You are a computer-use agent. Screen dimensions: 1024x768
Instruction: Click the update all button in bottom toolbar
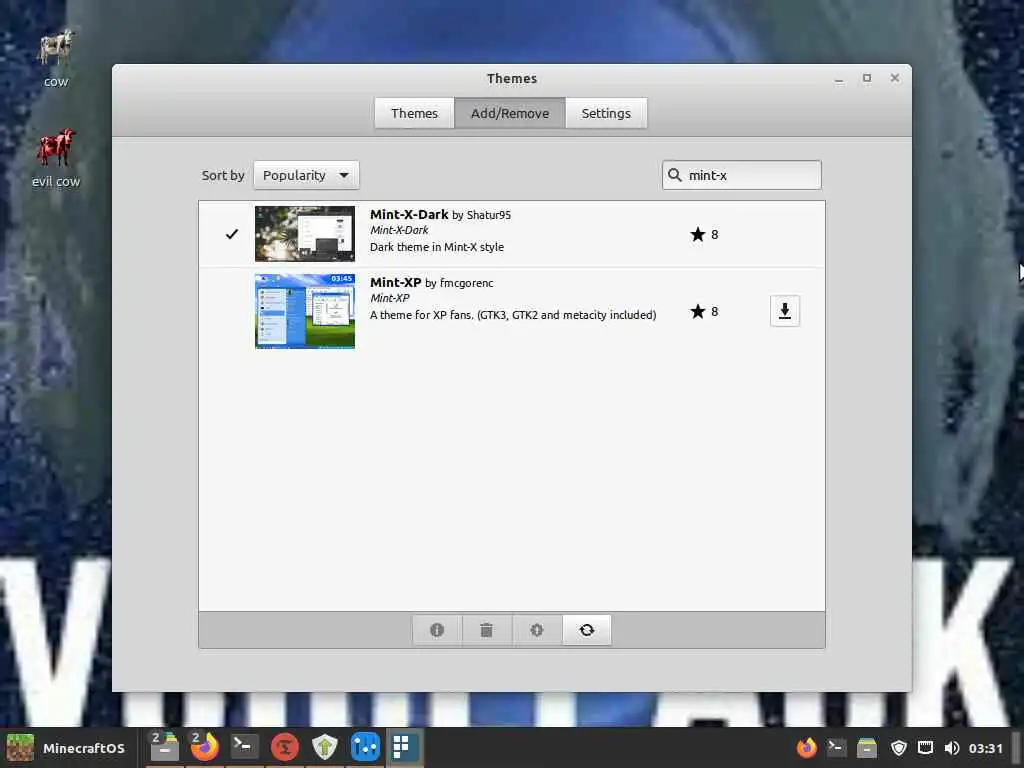point(537,630)
